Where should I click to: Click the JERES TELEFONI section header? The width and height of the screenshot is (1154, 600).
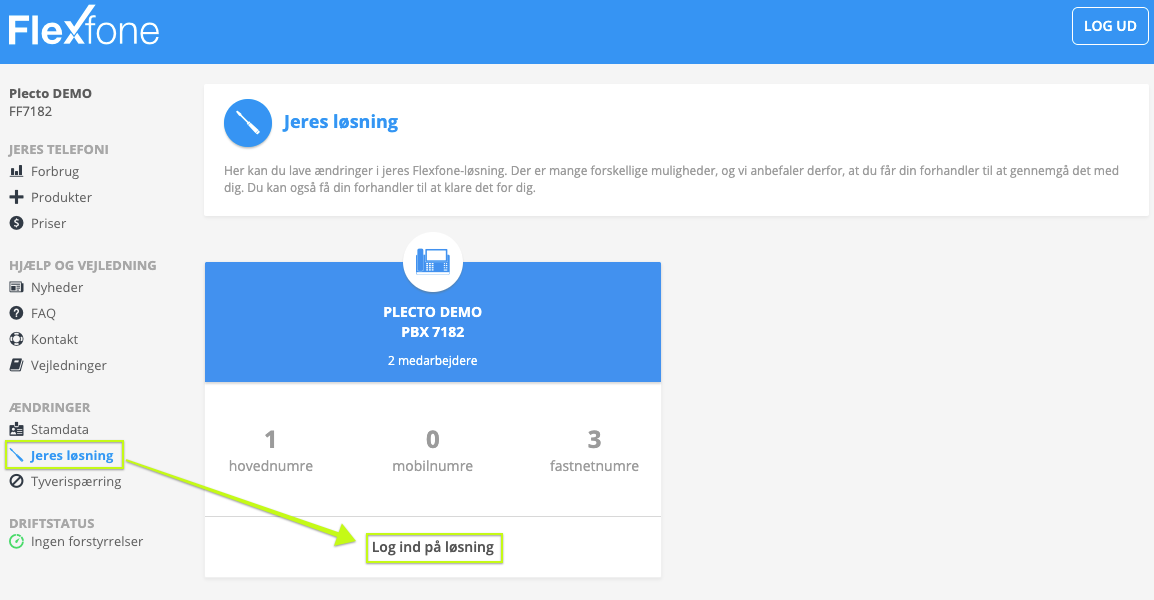click(x=59, y=149)
